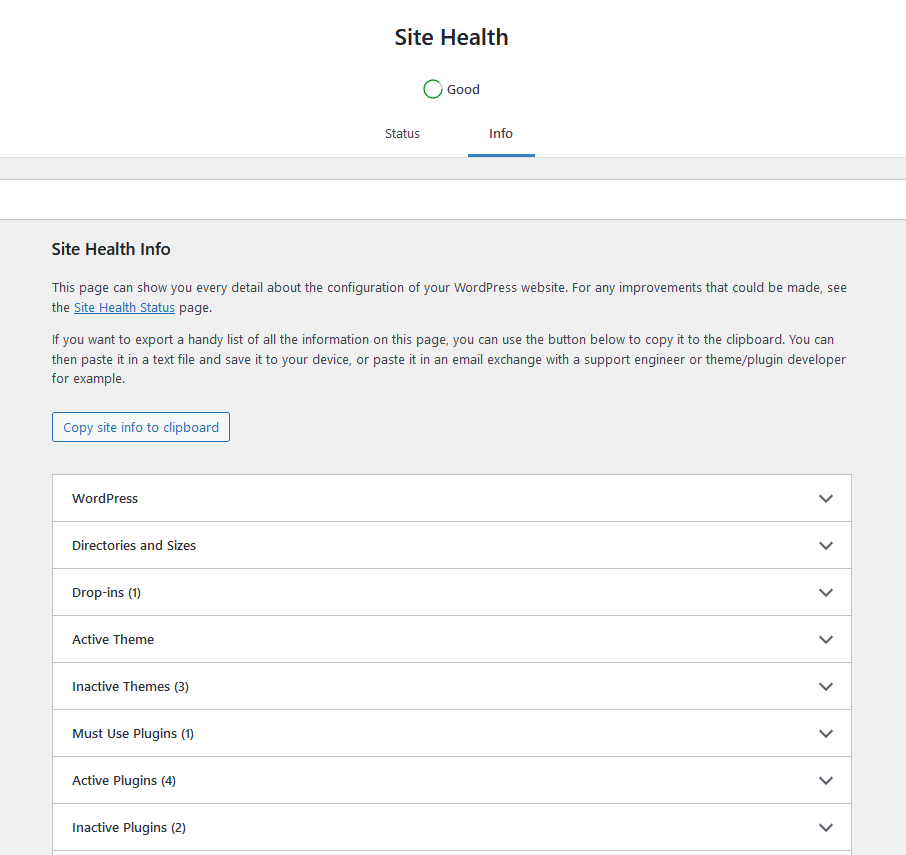The height and width of the screenshot is (855, 906).
Task: Expand the Drop-ins (1) section
Action: pos(452,593)
